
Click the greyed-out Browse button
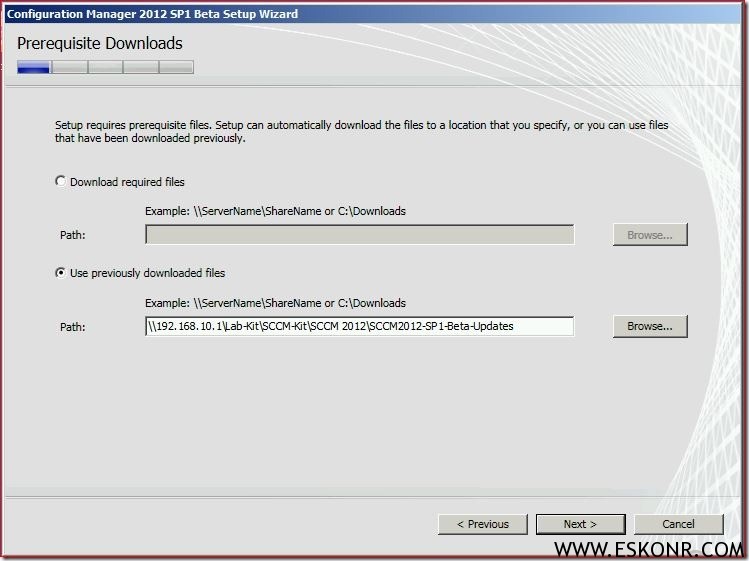tap(650, 235)
